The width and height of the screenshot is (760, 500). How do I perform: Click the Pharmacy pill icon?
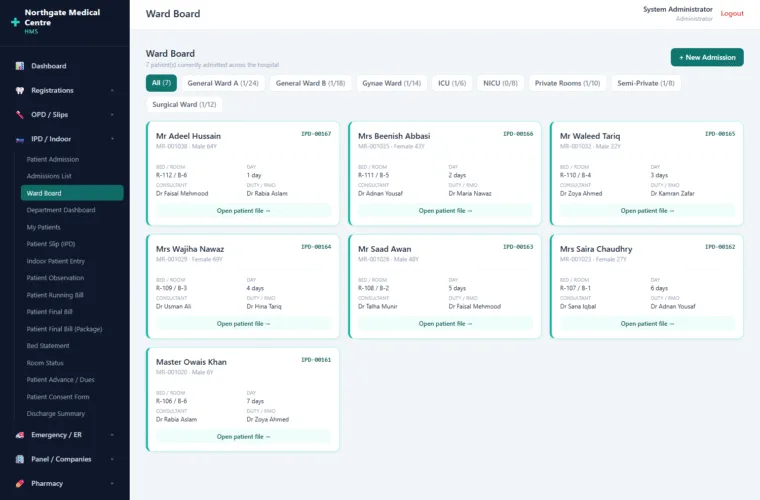[x=19, y=484]
